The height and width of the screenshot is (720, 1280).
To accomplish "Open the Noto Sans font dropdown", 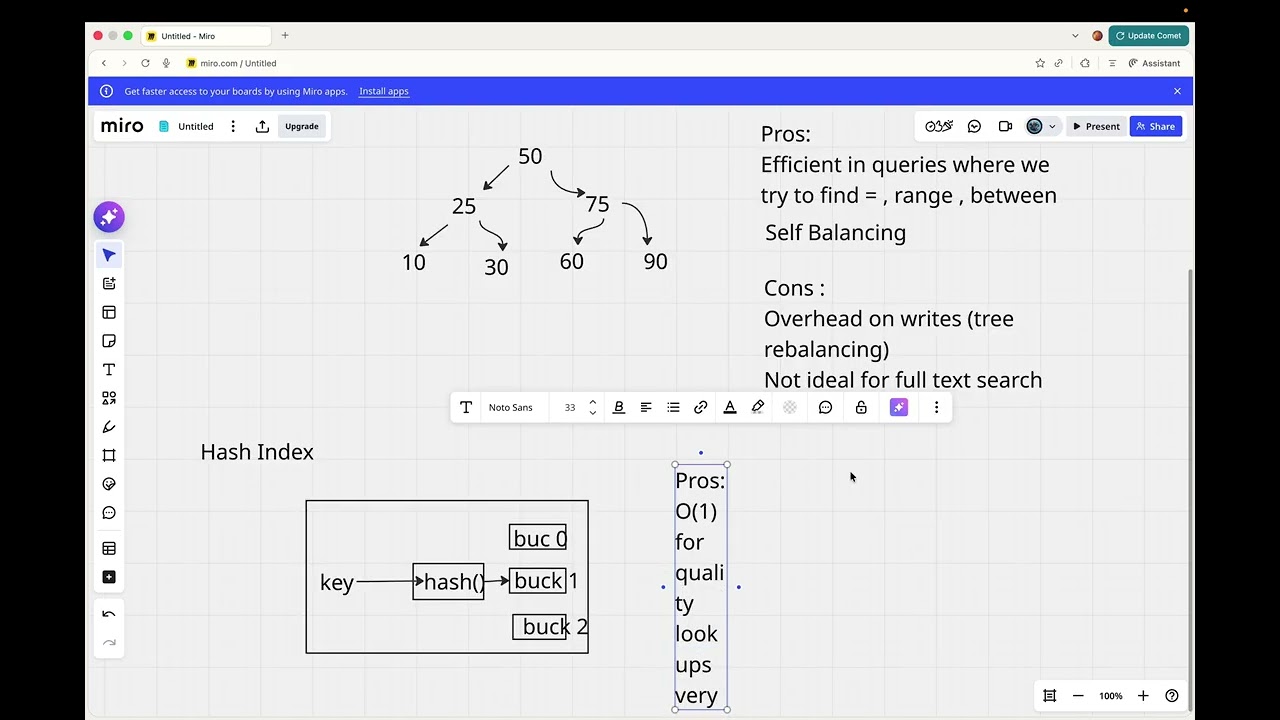I will point(511,407).
